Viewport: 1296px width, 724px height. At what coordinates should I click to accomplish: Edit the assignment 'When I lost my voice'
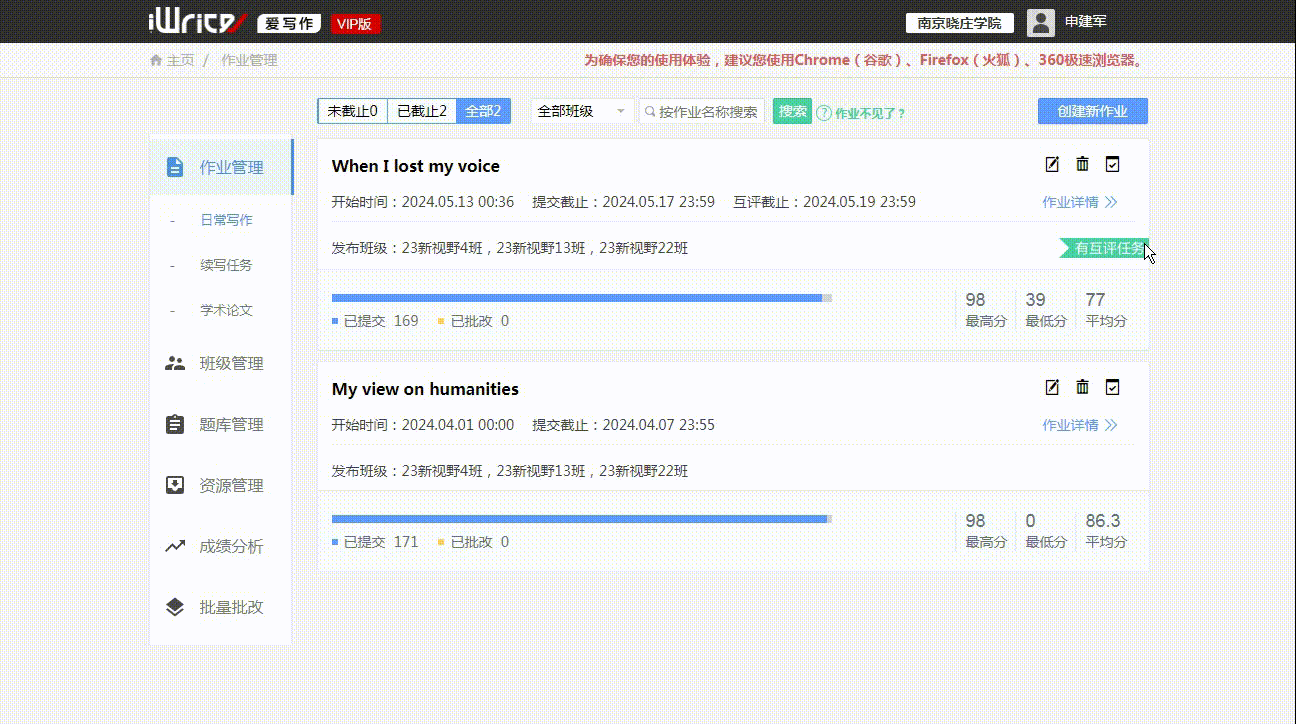(x=1051, y=164)
